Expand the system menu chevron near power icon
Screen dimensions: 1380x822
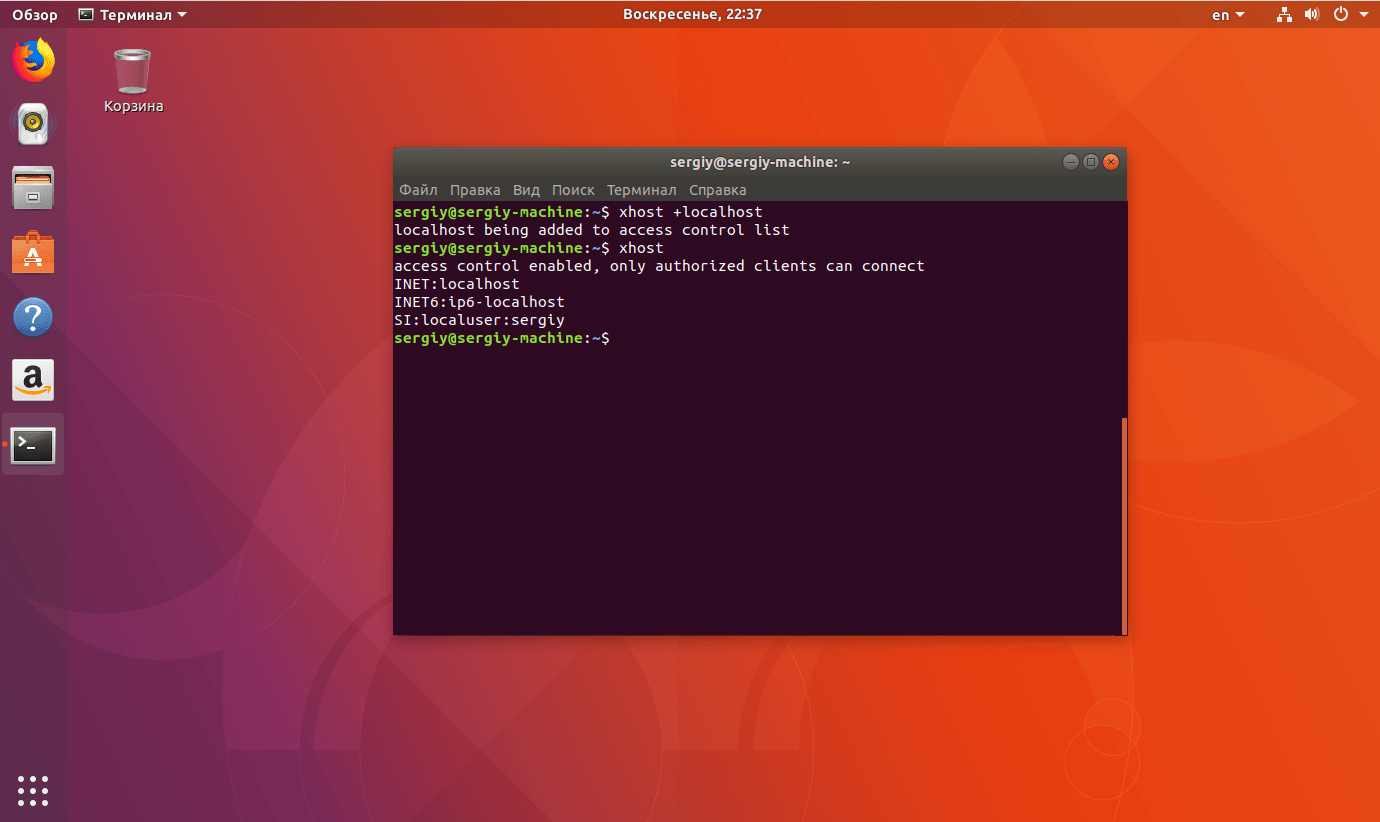pos(1362,14)
